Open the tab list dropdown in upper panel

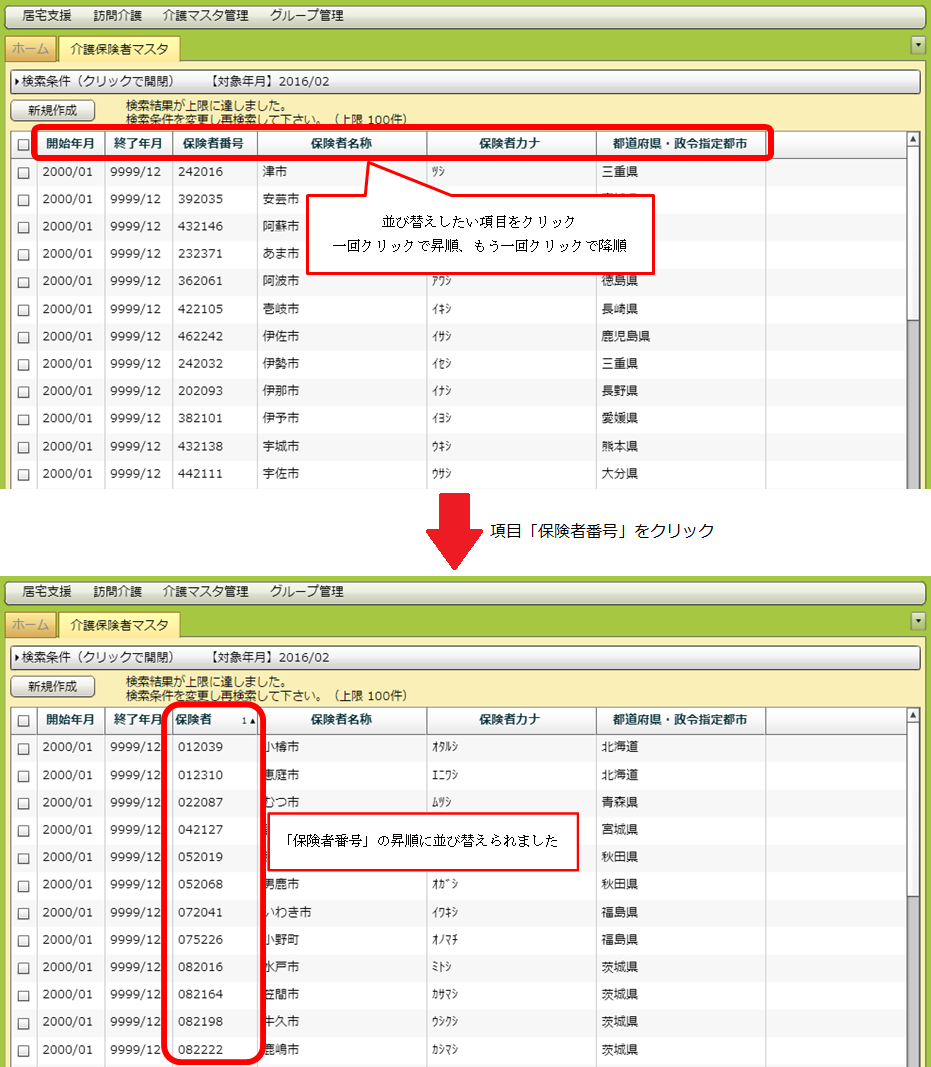coord(918,45)
